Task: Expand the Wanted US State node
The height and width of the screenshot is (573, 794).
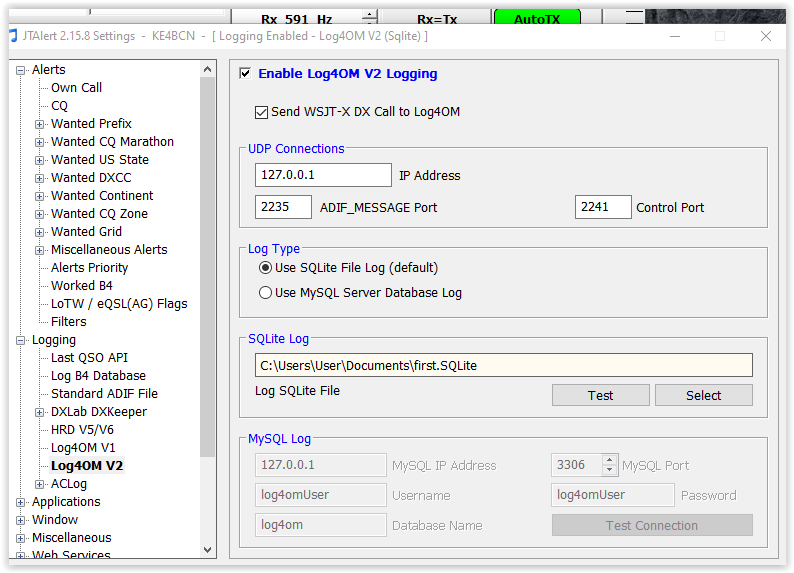Action: pyautogui.click(x=39, y=160)
